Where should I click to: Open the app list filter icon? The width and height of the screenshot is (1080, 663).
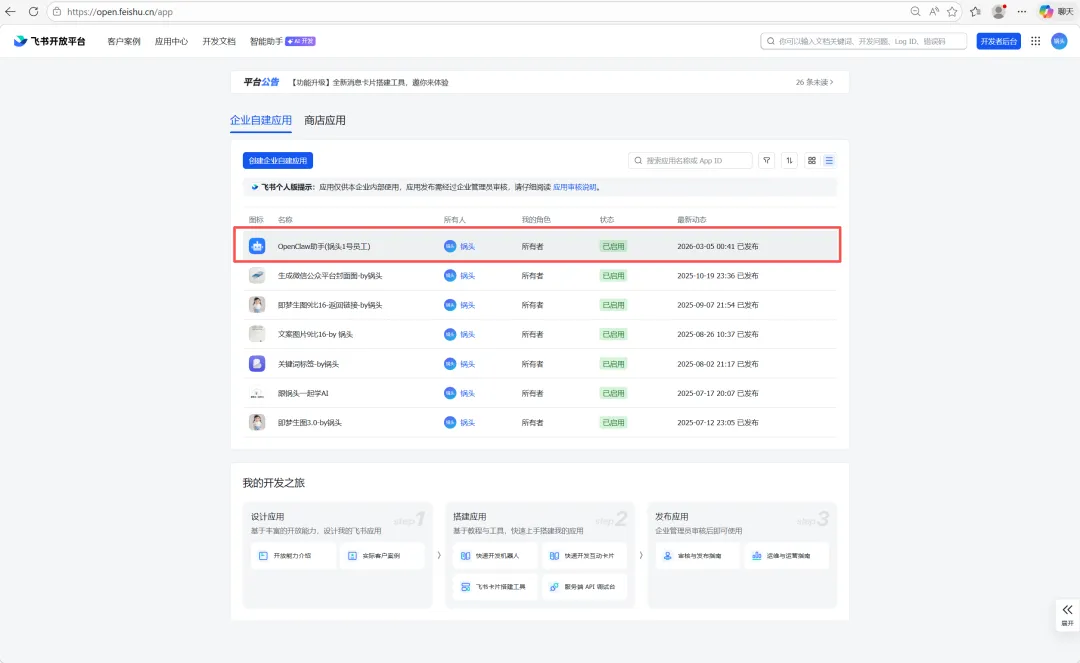point(767,160)
